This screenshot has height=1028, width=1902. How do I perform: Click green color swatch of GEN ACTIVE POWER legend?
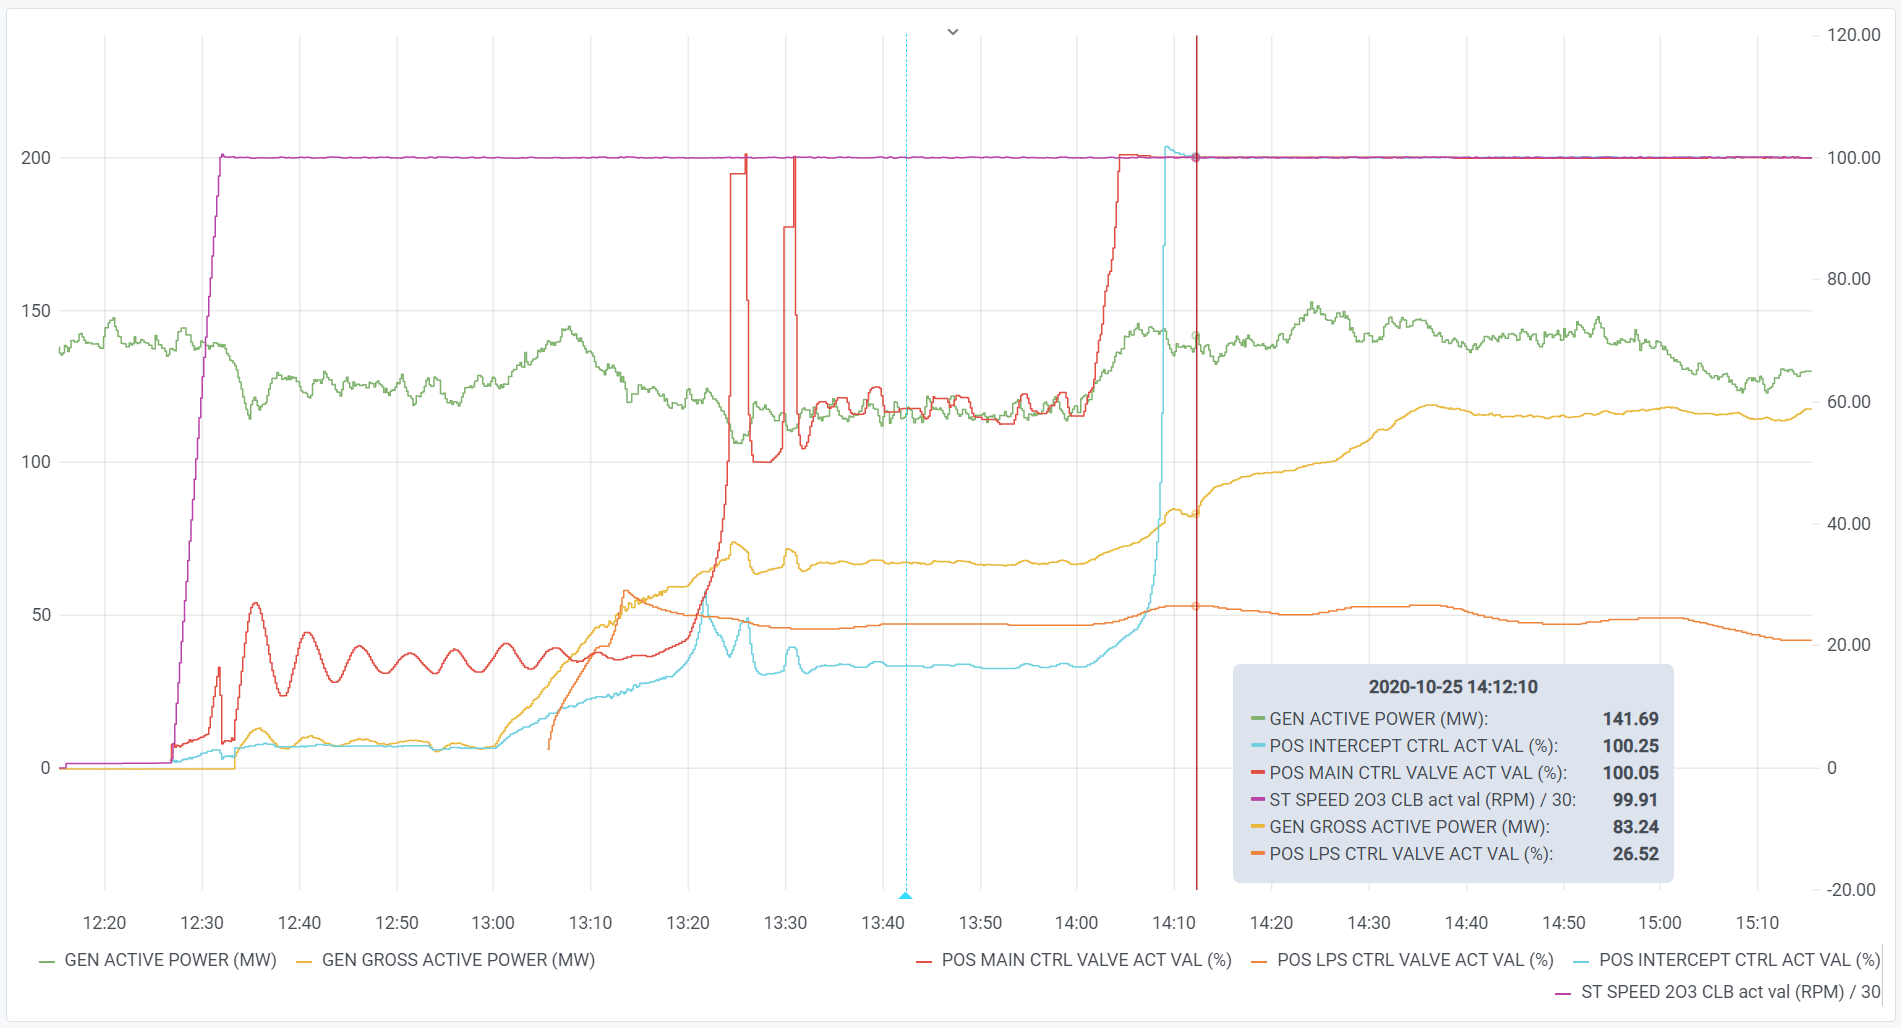point(47,961)
